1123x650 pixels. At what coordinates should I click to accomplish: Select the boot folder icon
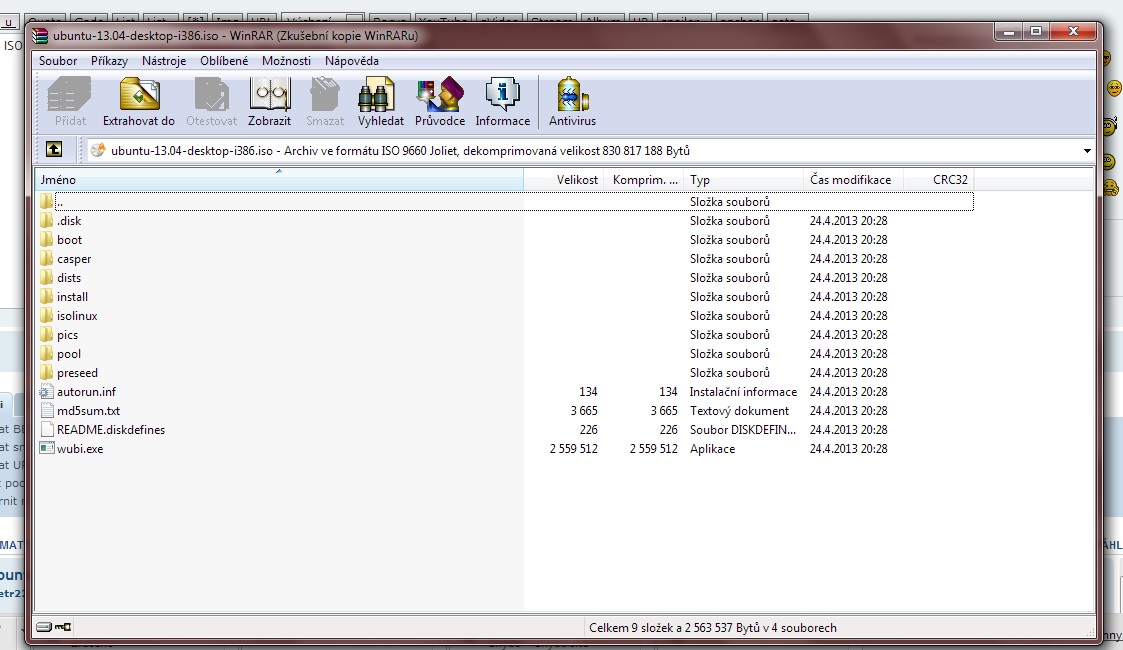pyautogui.click(x=47, y=239)
